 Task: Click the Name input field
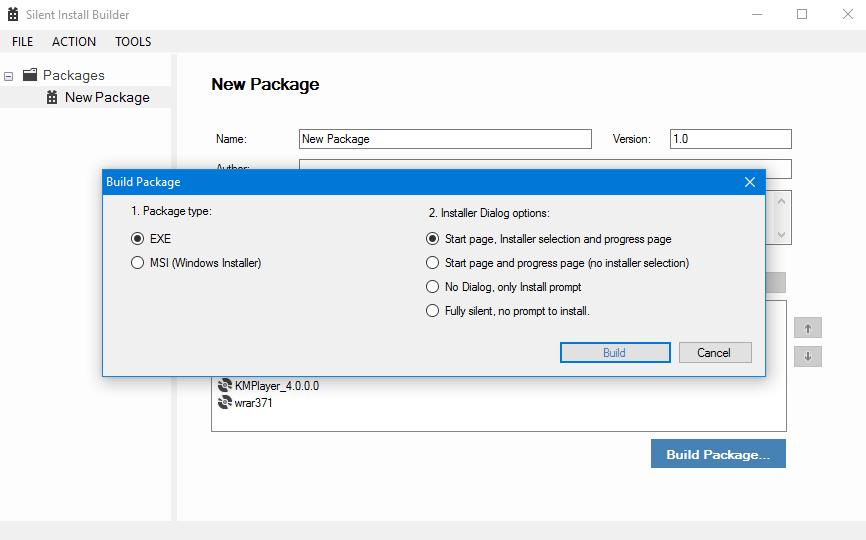[x=445, y=139]
